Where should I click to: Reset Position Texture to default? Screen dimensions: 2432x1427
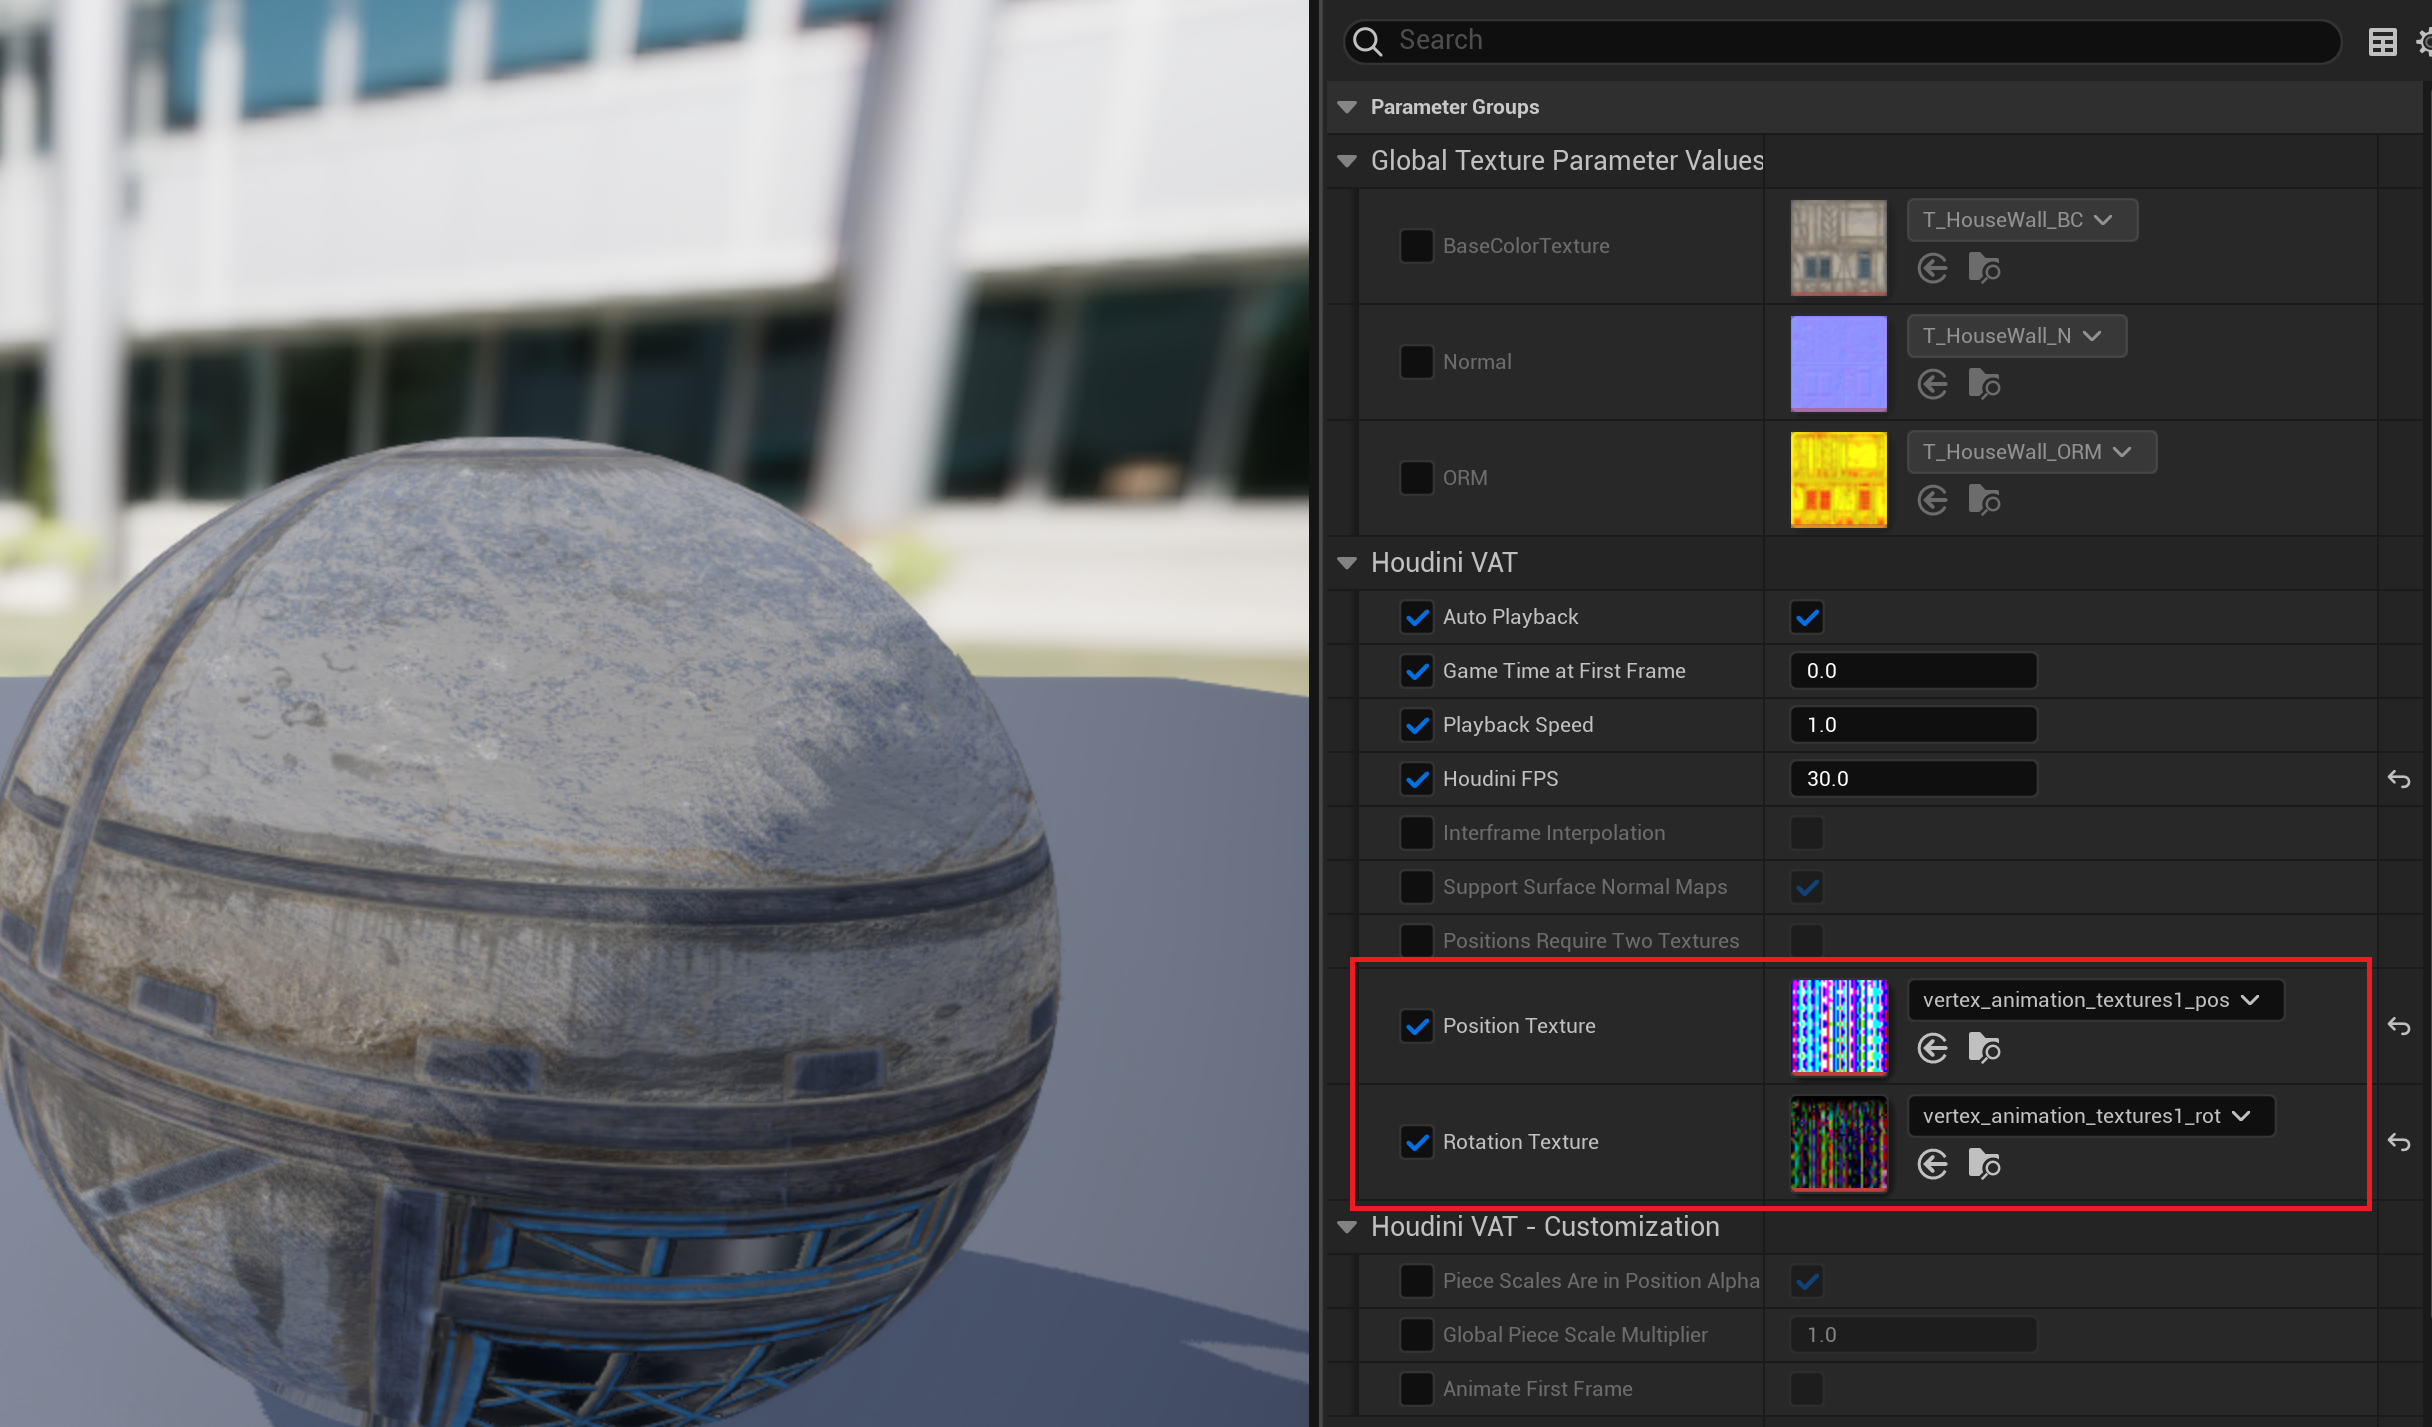[2399, 1026]
